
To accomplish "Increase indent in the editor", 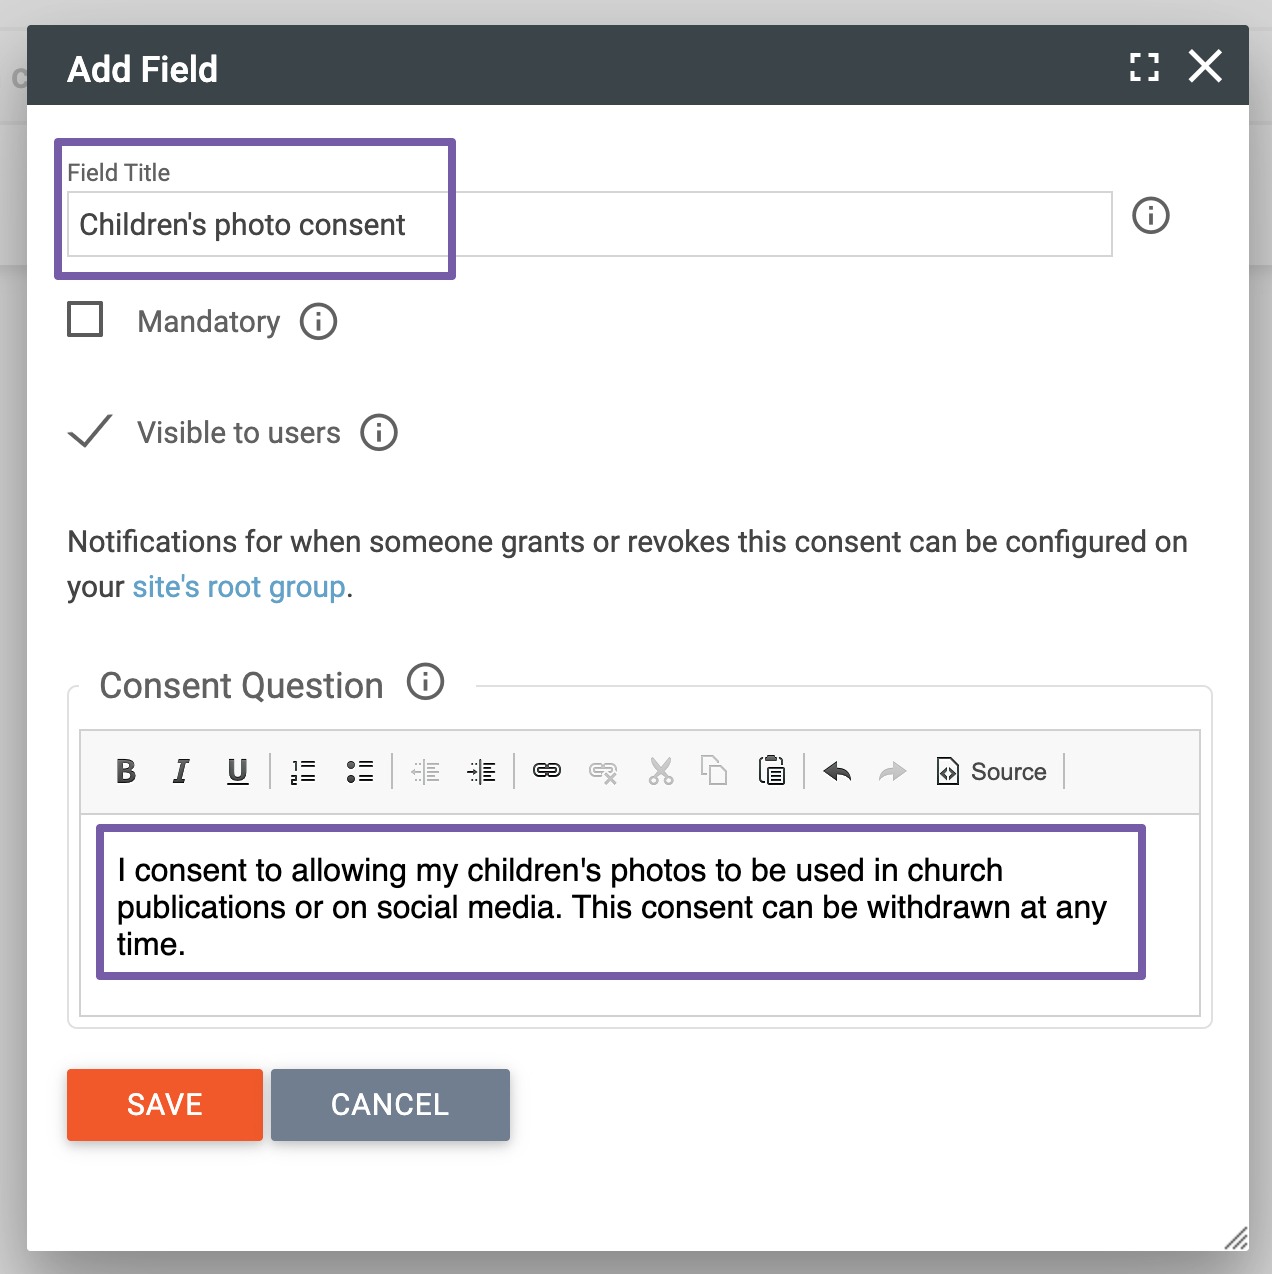I will coord(481,771).
